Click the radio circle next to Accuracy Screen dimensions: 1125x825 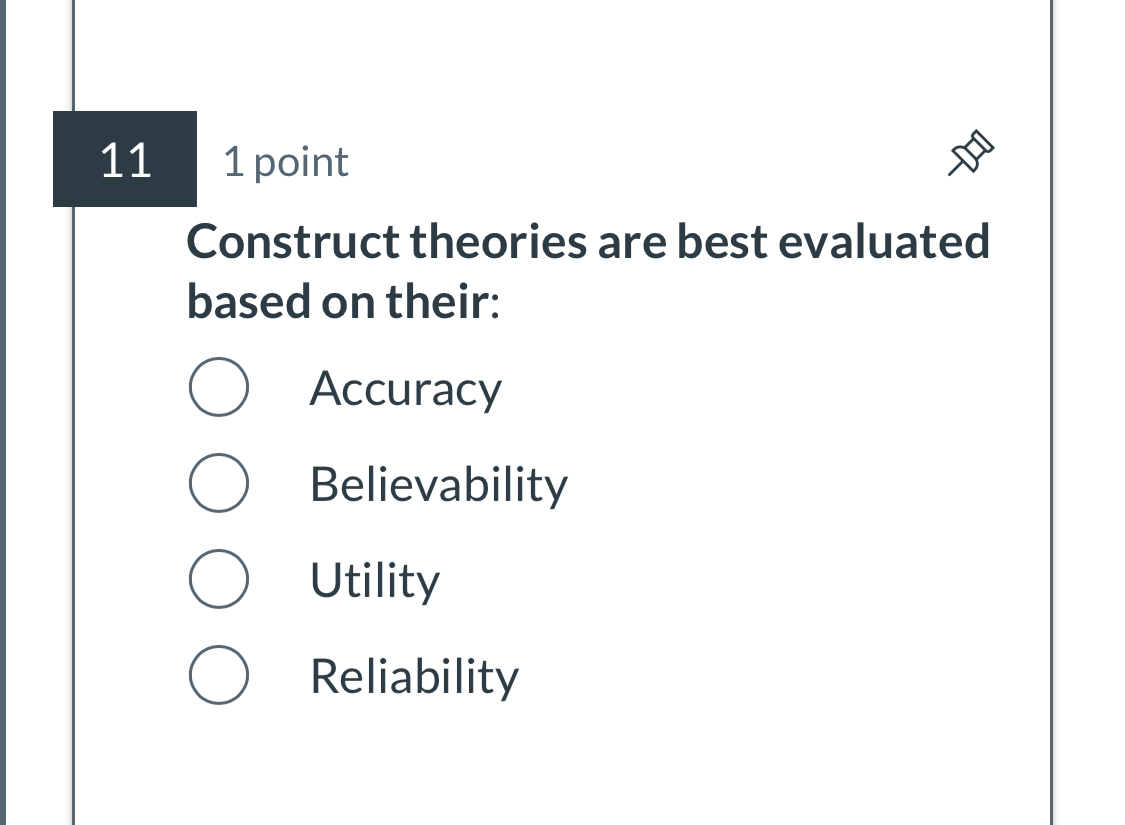coord(218,387)
